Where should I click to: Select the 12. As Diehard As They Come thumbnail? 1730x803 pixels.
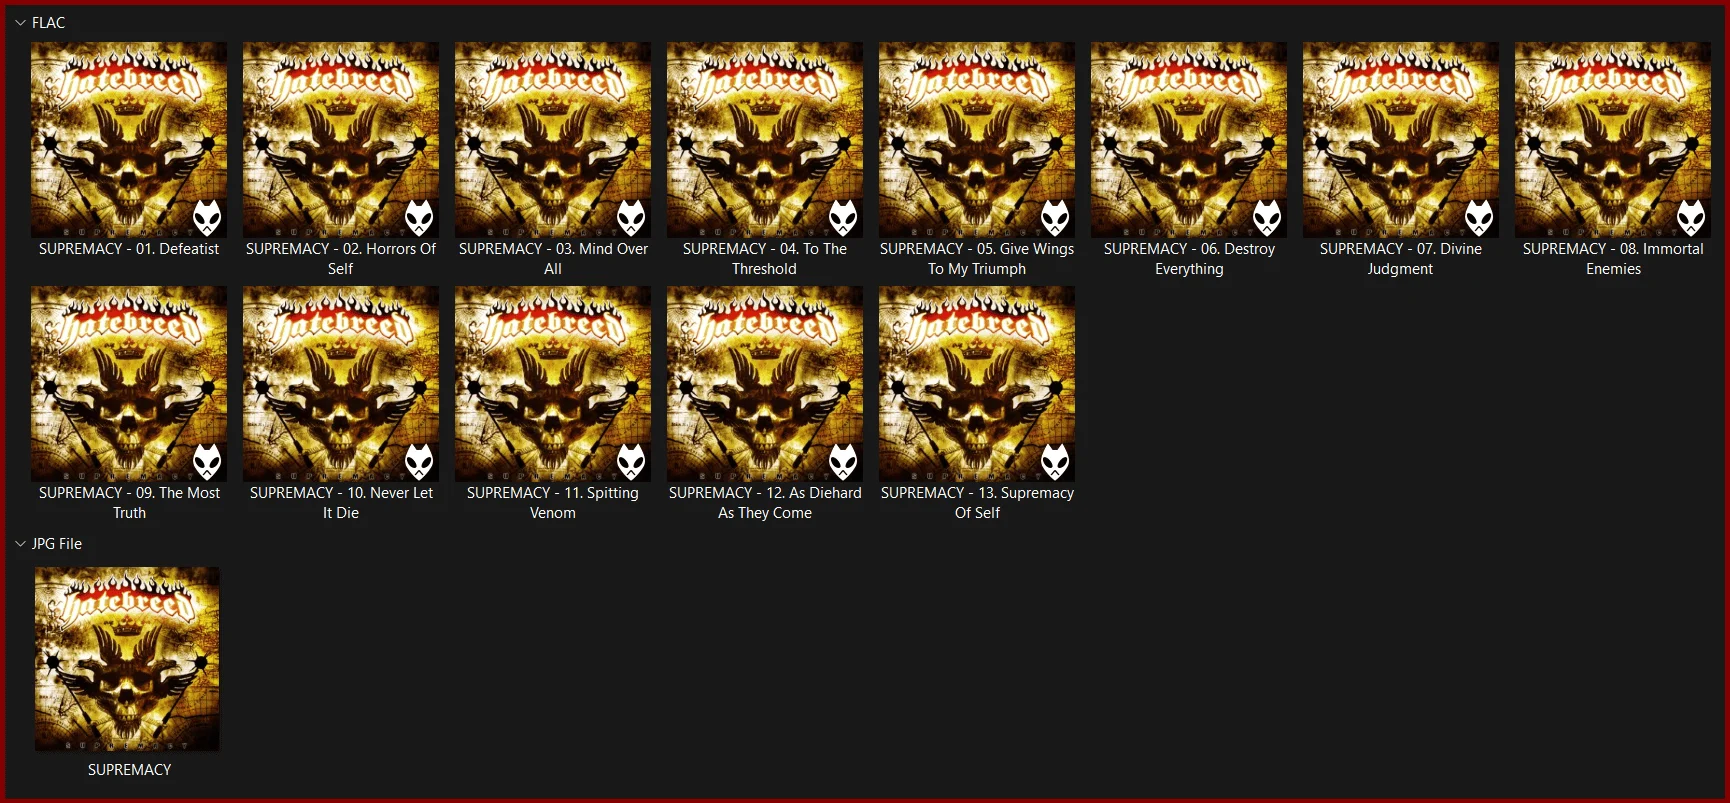pos(765,383)
